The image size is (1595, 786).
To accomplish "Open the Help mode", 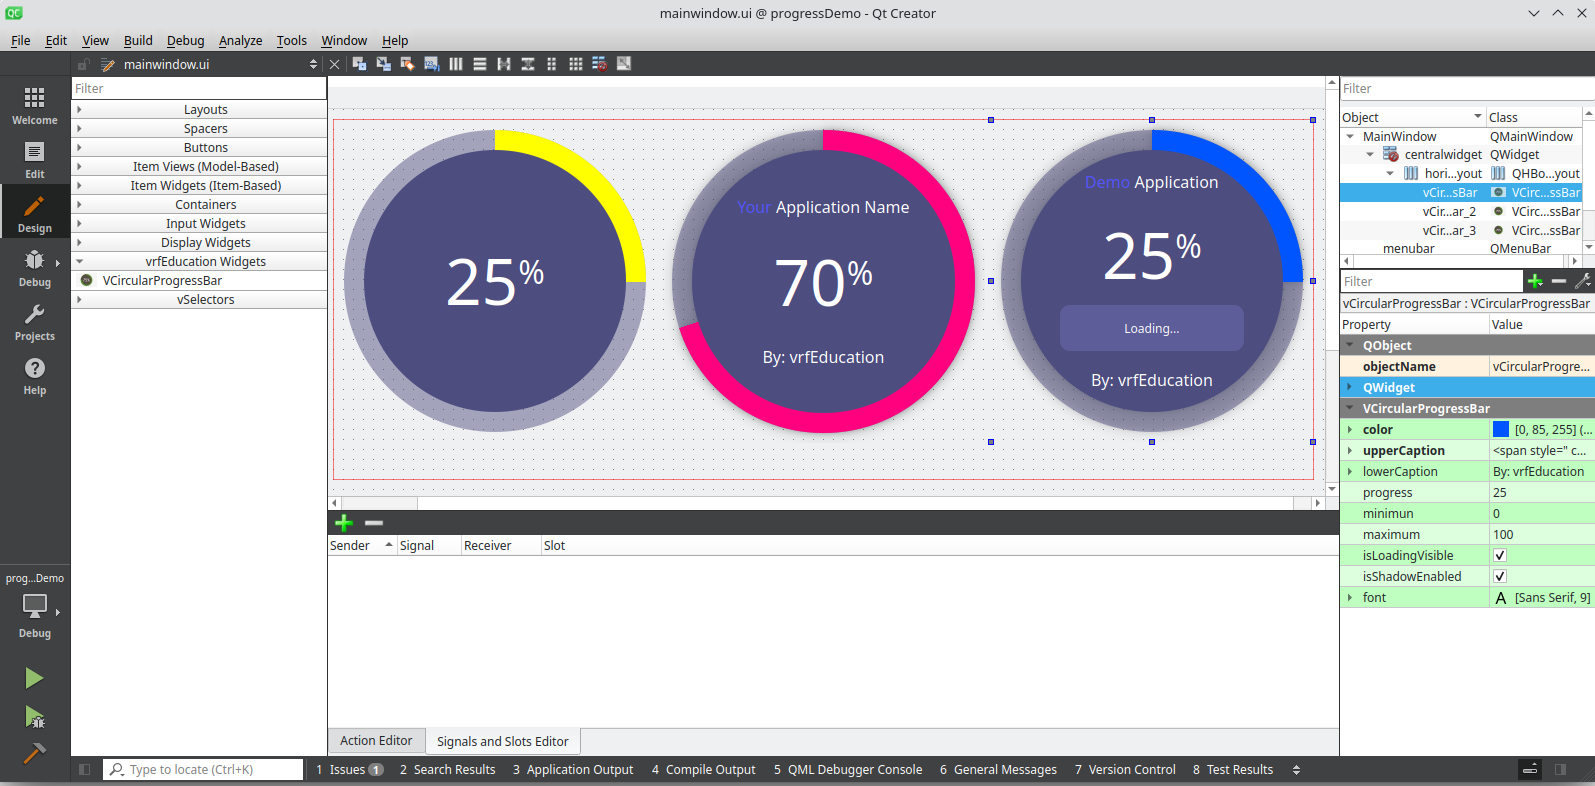I will pyautogui.click(x=35, y=375).
